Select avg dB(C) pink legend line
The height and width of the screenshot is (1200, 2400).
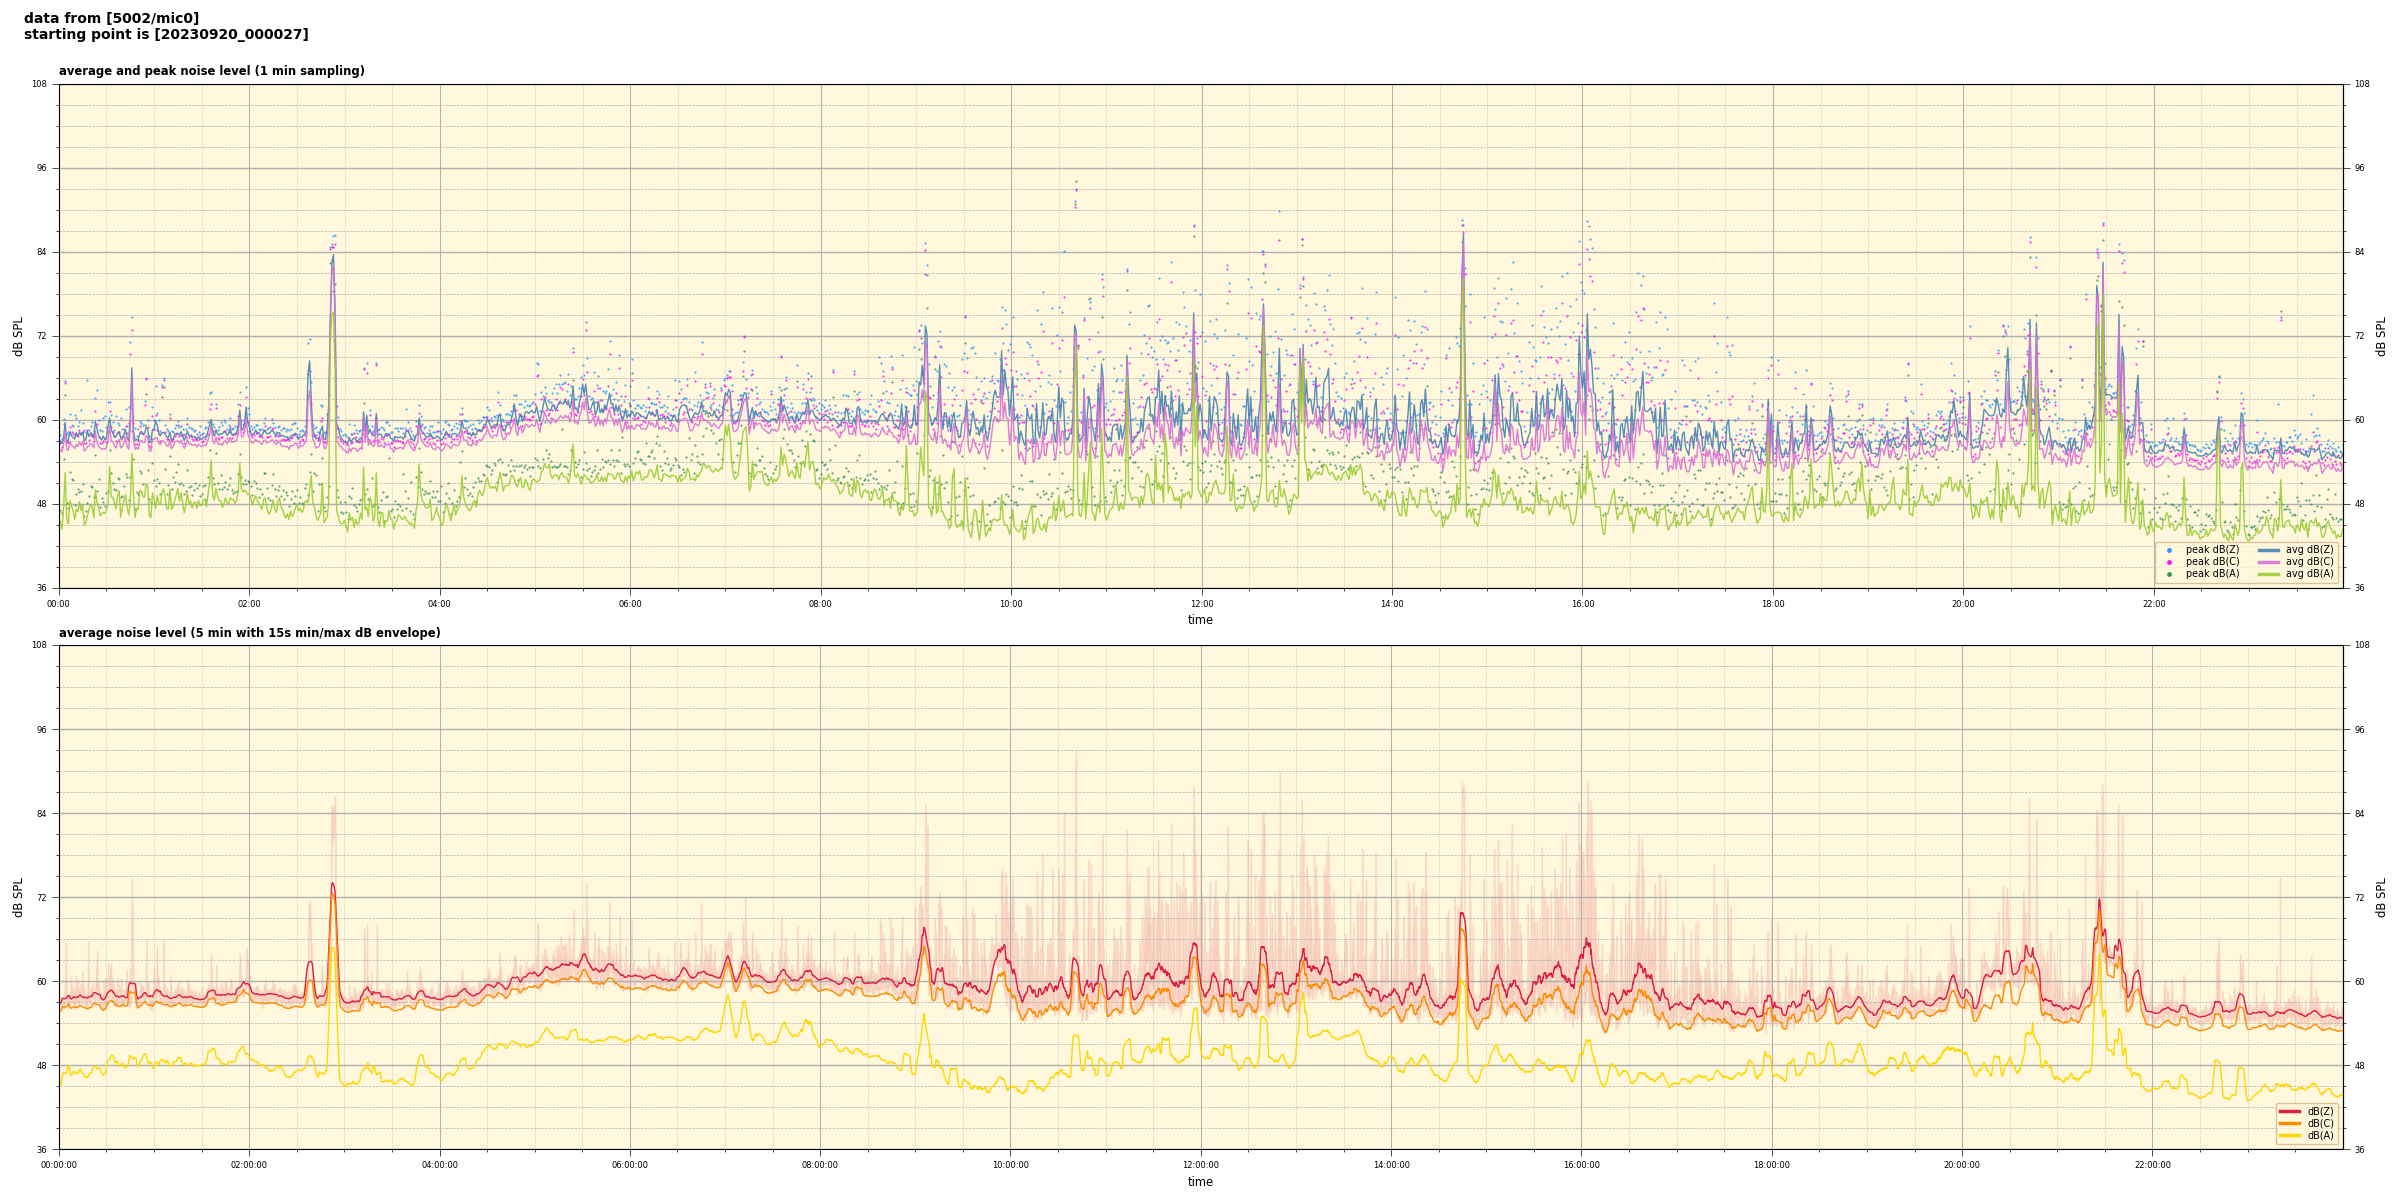tap(2269, 562)
